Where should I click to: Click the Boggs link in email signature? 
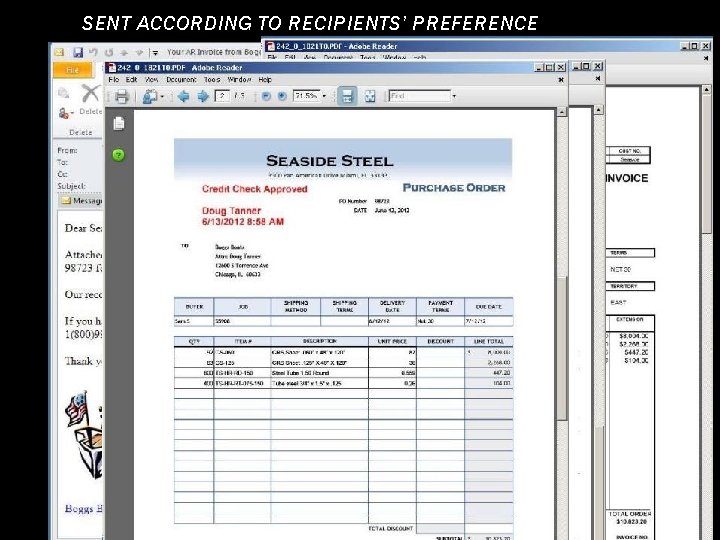pyautogui.click(x=84, y=508)
